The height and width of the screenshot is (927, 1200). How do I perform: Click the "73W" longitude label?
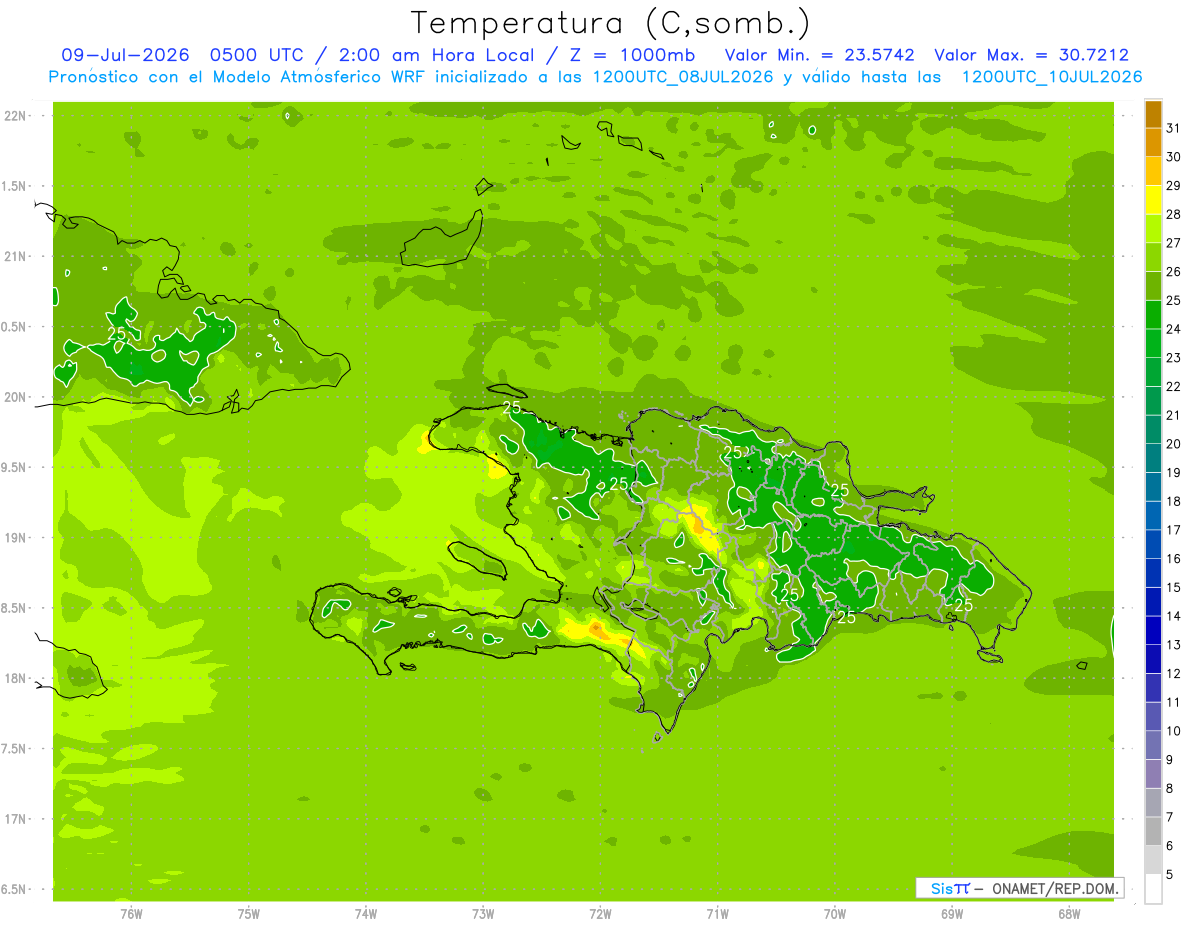(x=483, y=913)
